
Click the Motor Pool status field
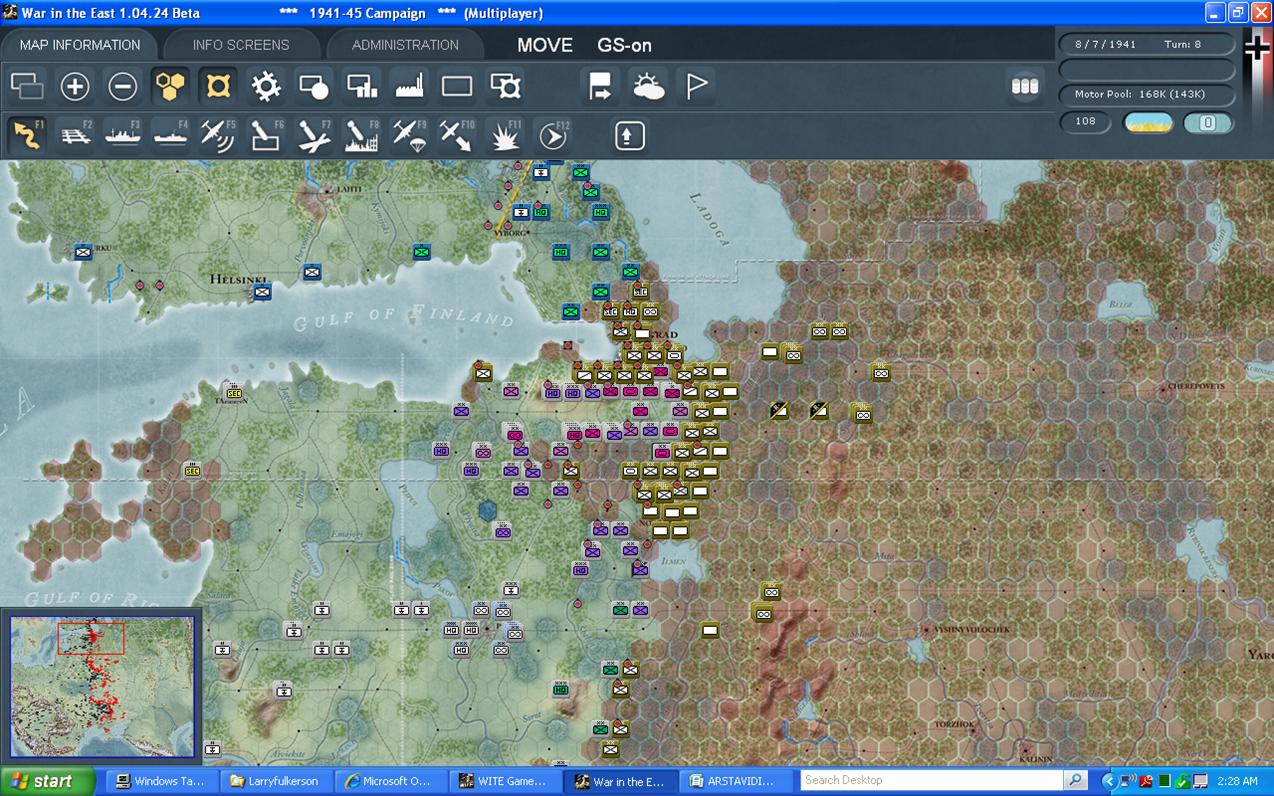[x=1146, y=94]
